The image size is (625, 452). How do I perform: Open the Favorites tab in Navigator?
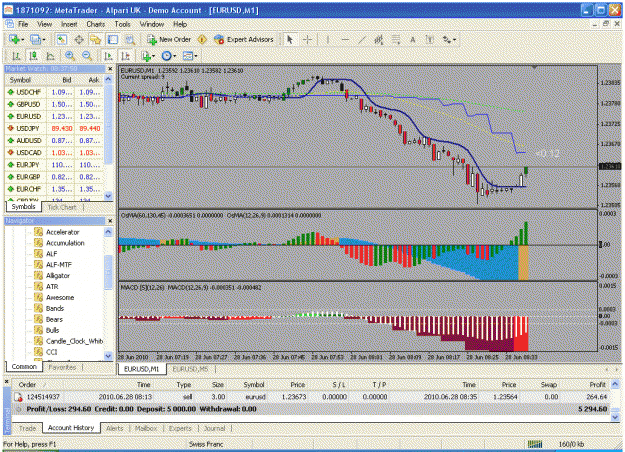point(62,367)
